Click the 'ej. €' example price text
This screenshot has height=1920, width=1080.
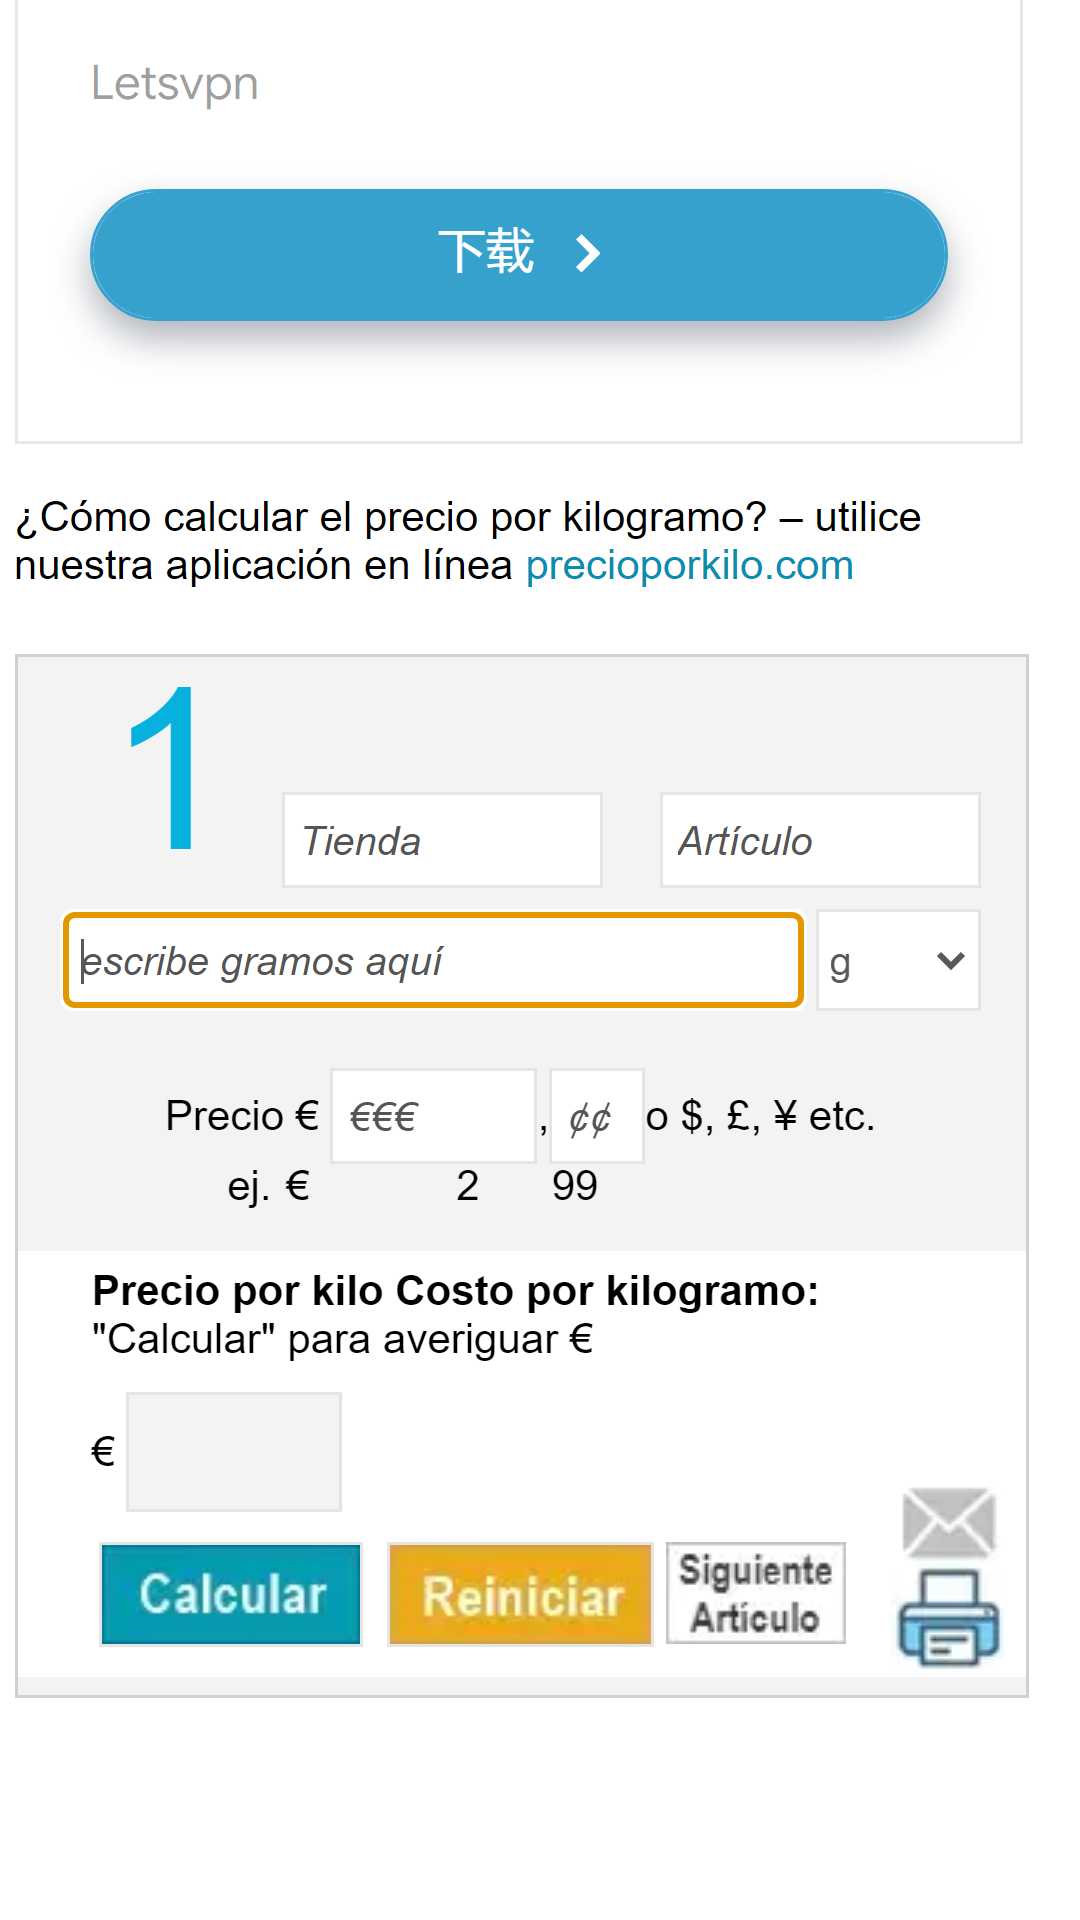[268, 1186]
